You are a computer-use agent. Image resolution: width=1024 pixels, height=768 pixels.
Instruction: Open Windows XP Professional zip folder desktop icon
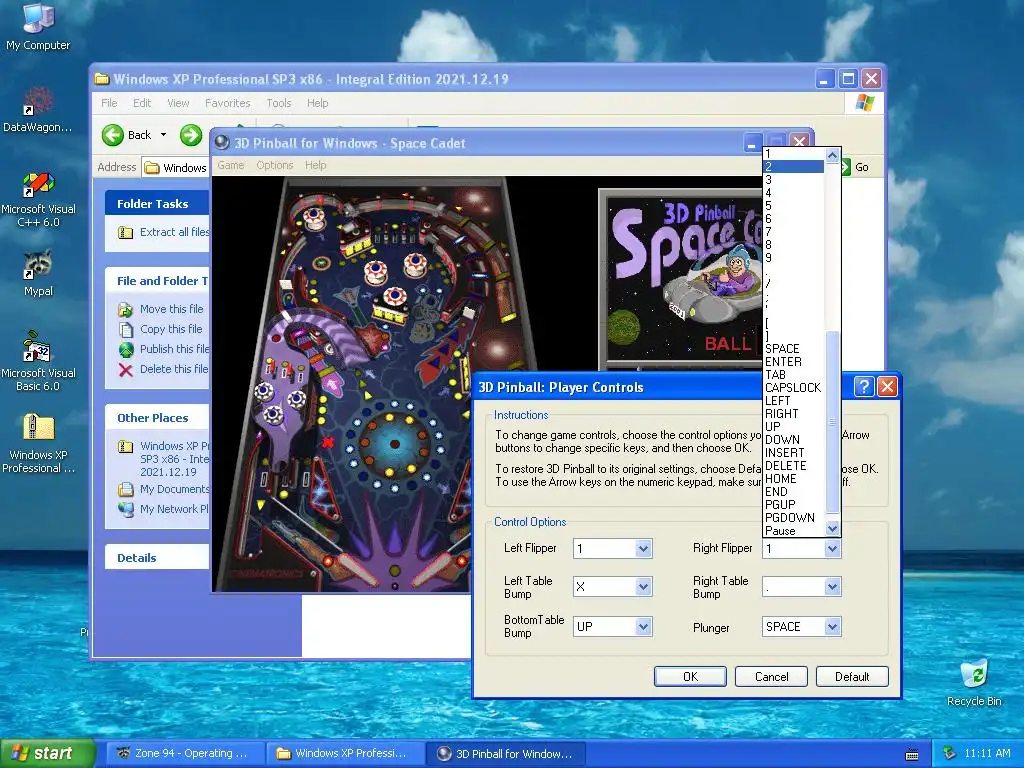[x=38, y=443]
